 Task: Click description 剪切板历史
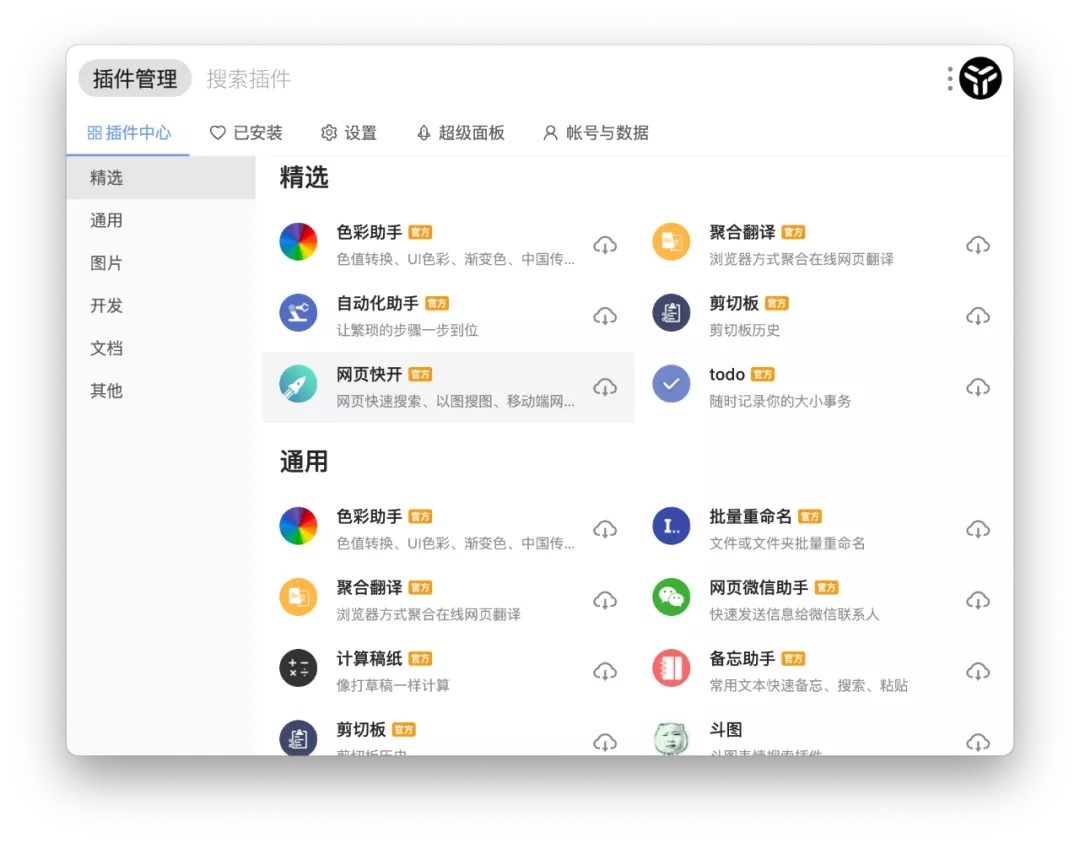tap(745, 330)
